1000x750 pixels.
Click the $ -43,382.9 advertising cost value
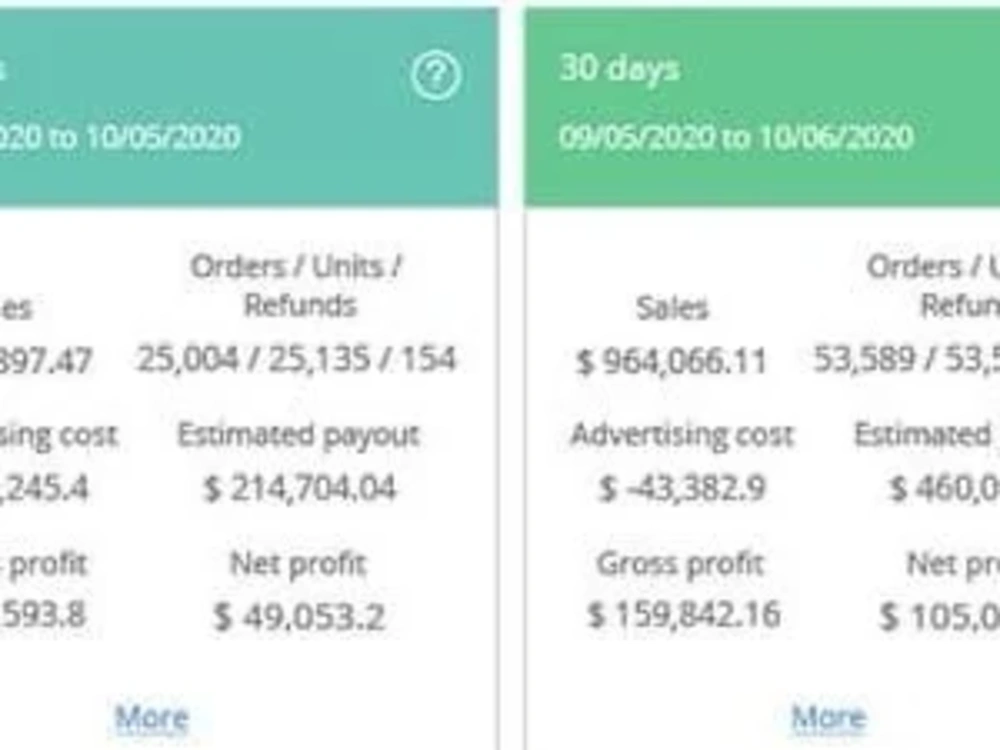coord(682,490)
